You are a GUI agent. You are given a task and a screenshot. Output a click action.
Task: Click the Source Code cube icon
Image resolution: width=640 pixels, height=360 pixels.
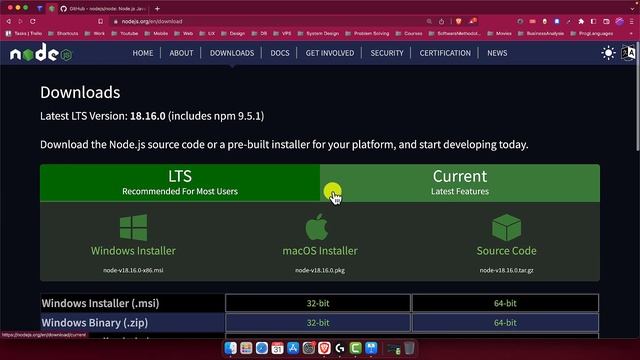click(x=507, y=227)
